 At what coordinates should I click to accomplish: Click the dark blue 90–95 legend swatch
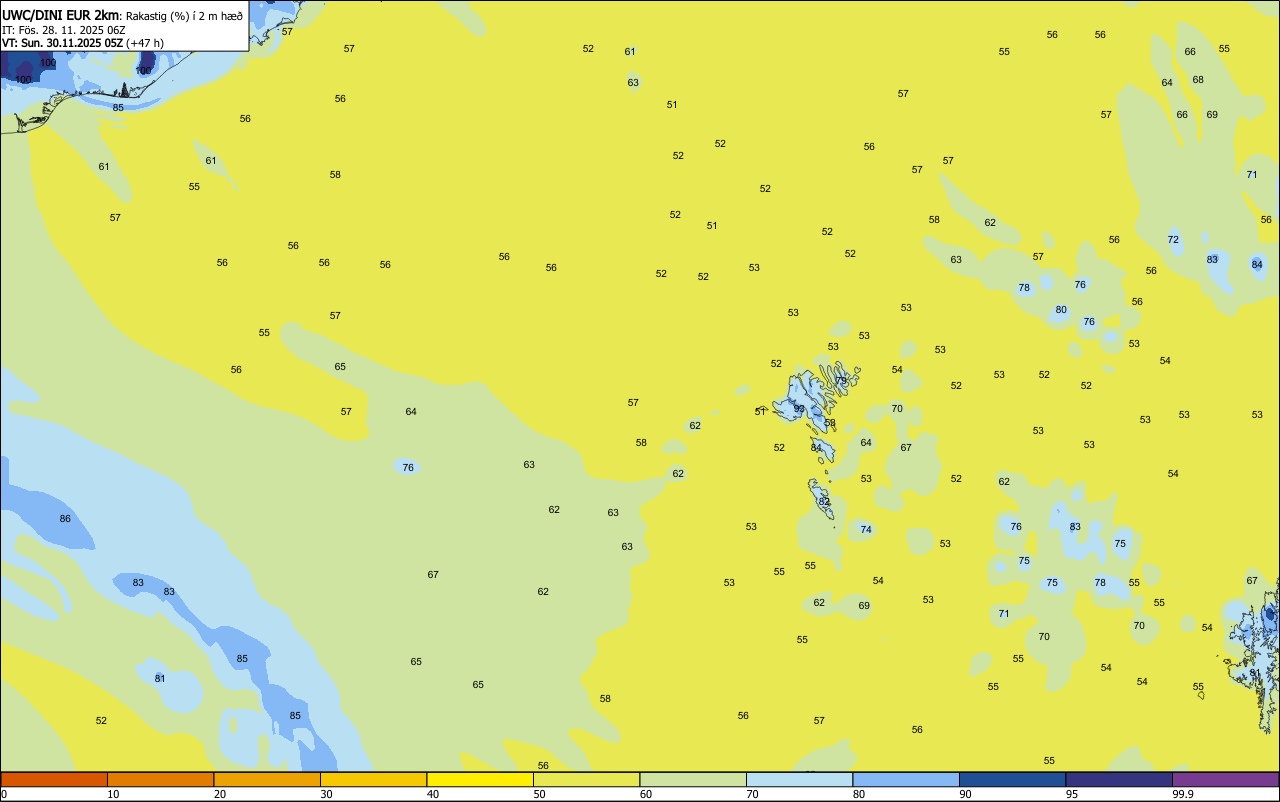coord(1012,779)
